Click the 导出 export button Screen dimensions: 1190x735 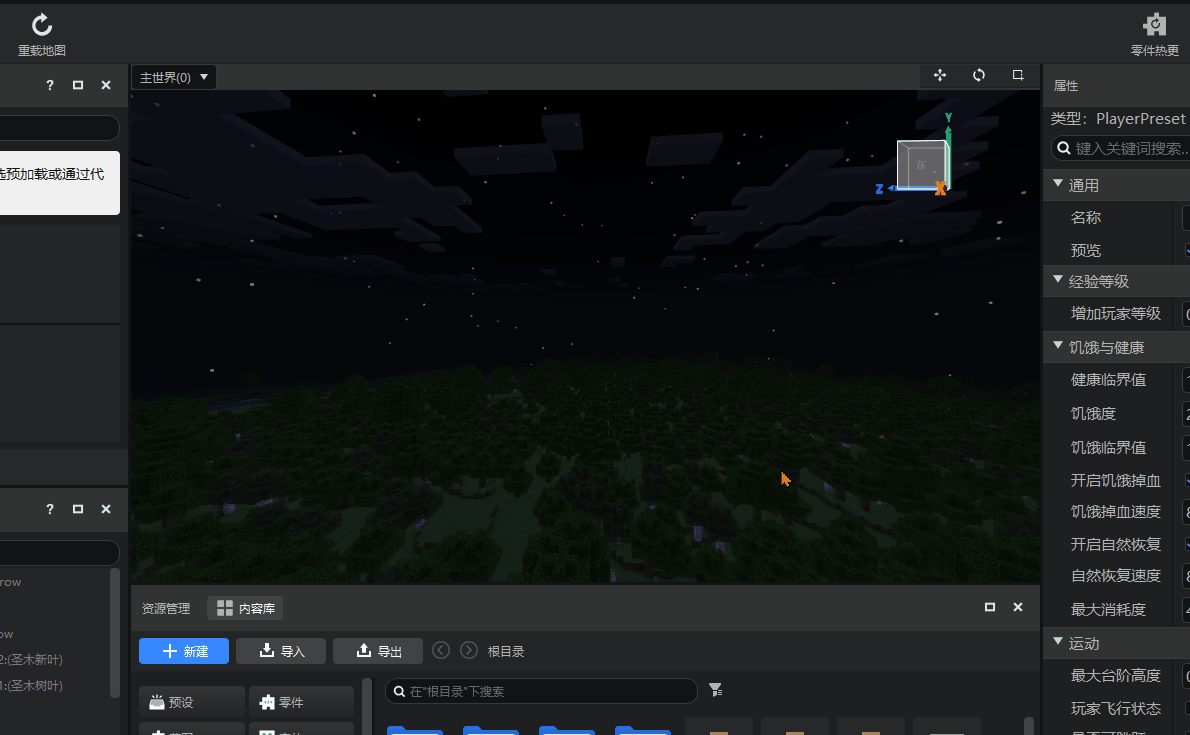click(378, 651)
